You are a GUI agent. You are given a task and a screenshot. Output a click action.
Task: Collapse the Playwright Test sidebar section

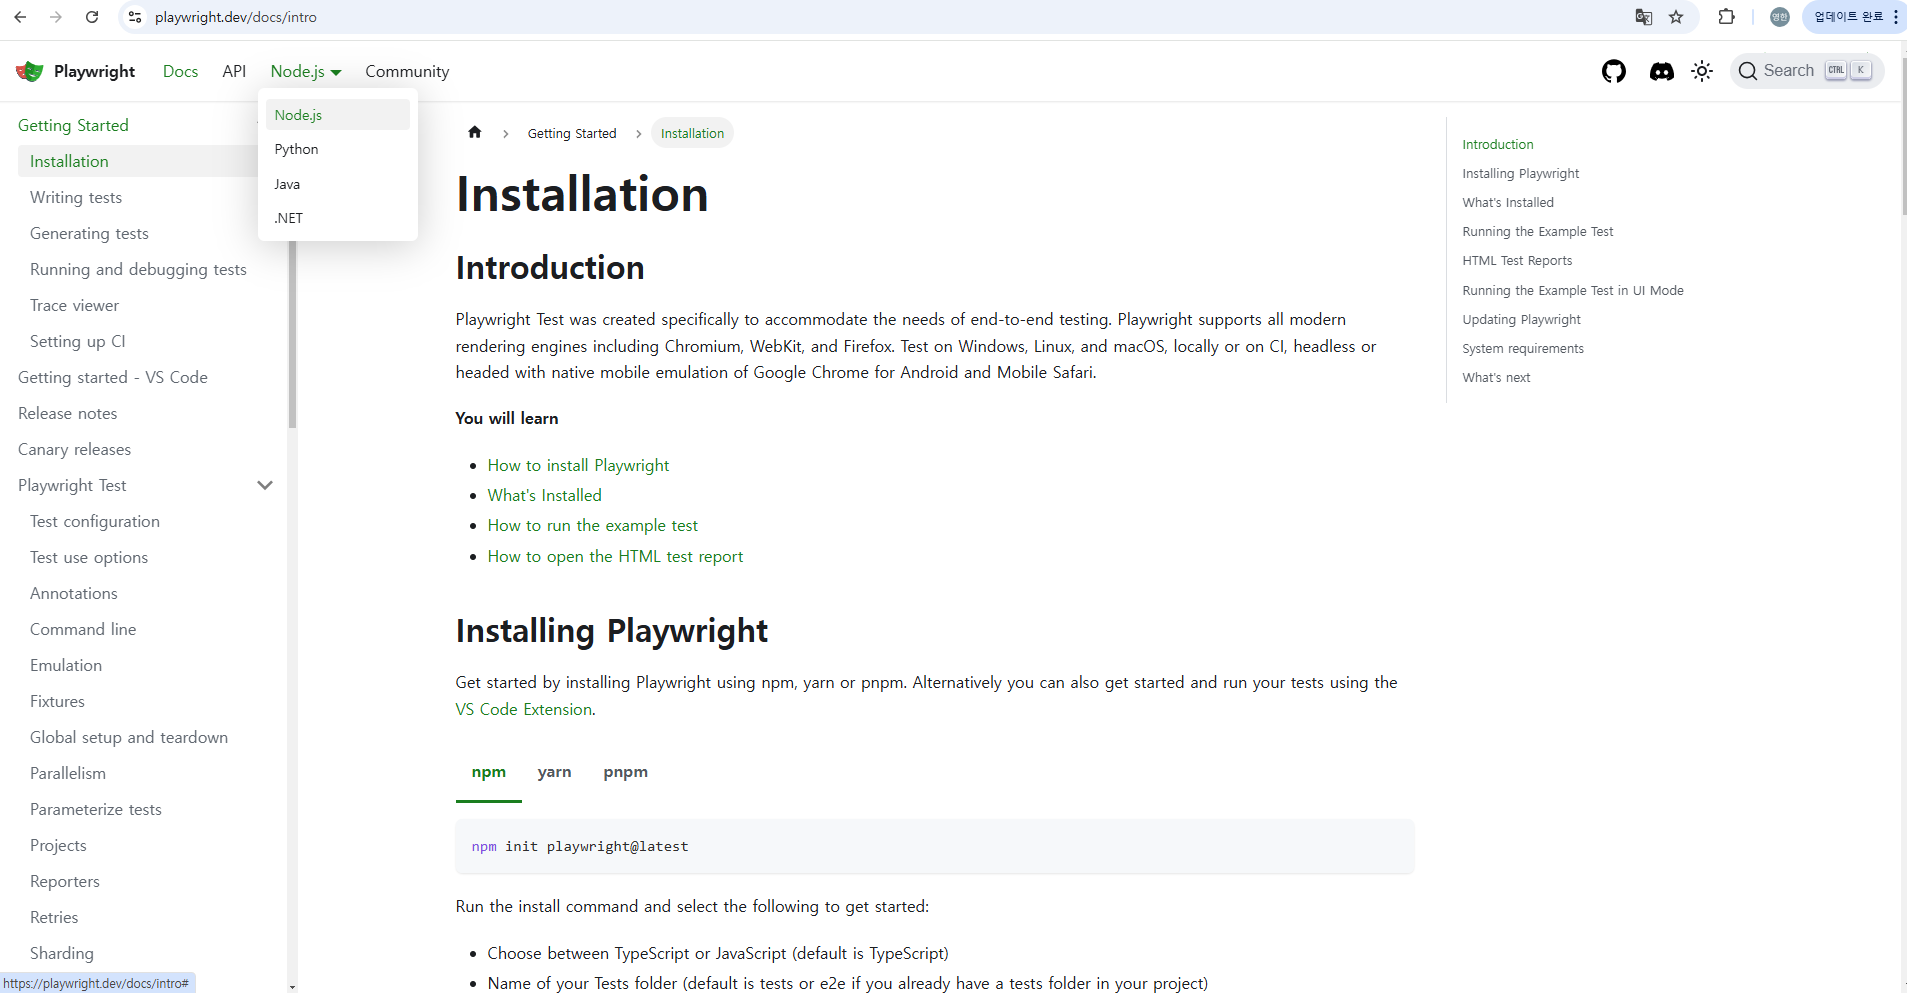point(265,485)
